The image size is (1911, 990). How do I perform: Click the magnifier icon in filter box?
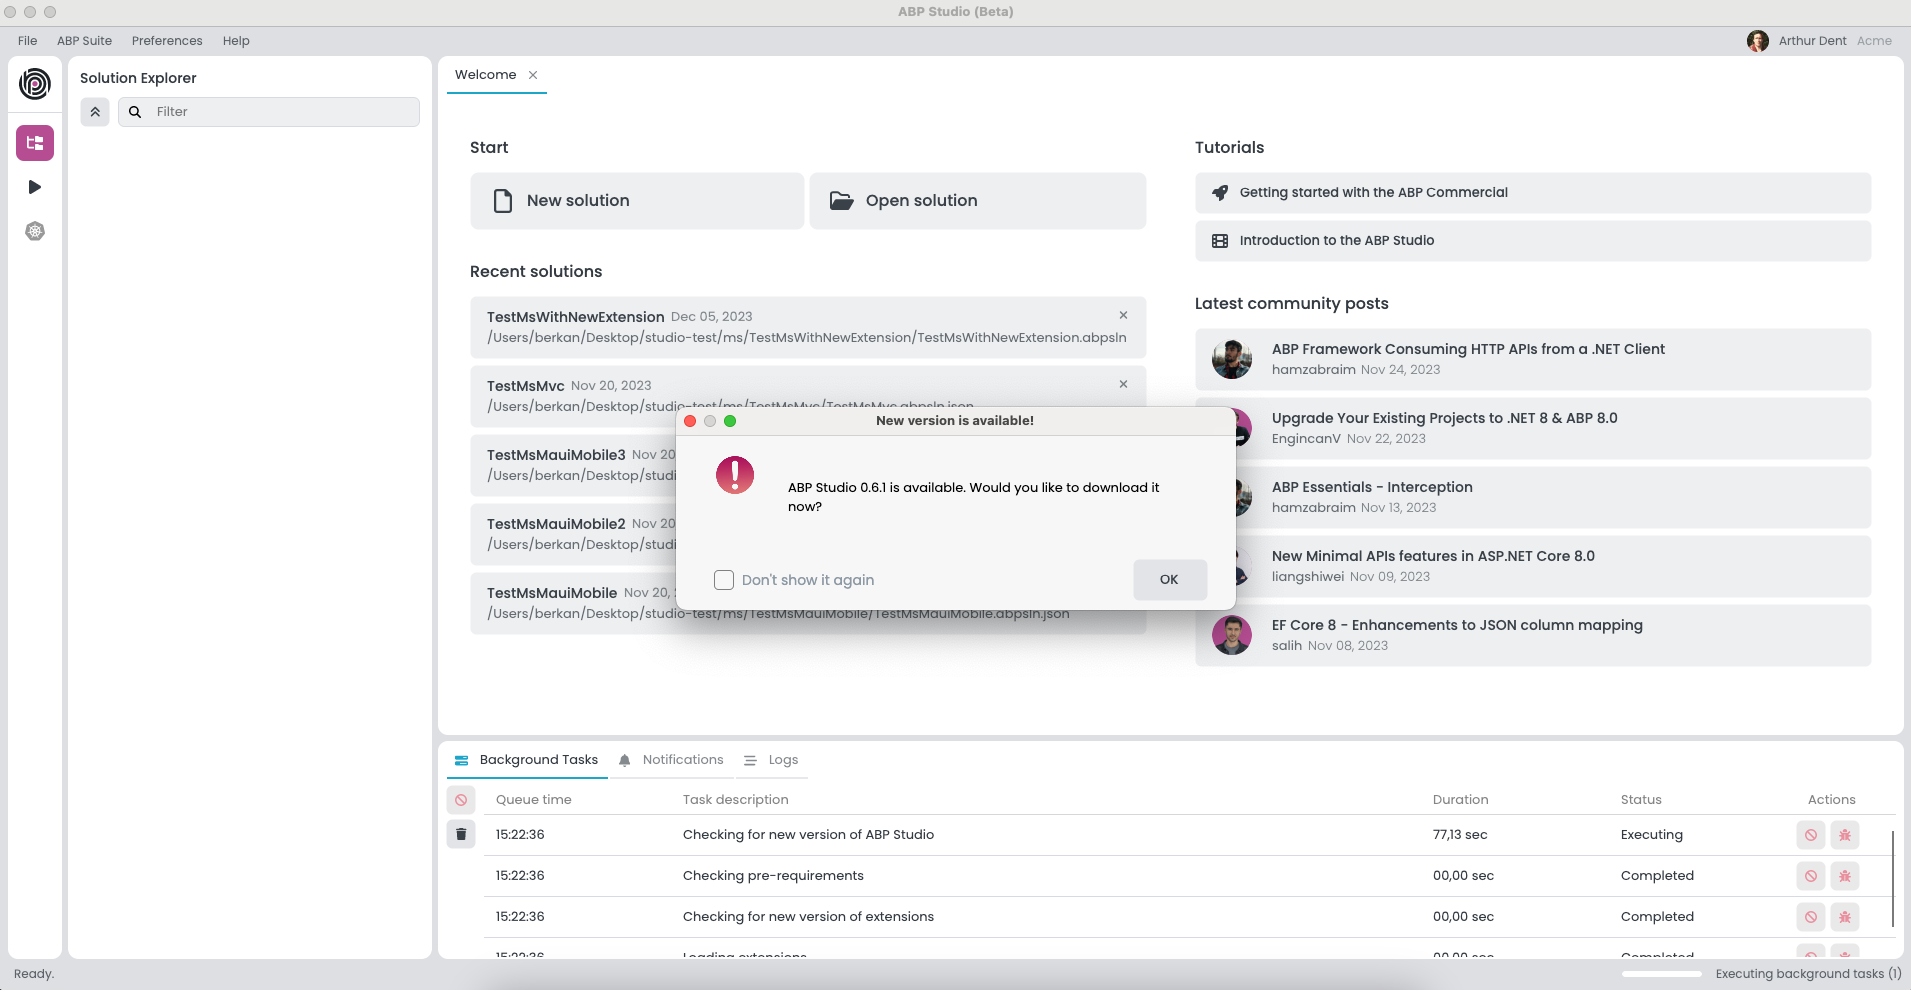tap(135, 111)
